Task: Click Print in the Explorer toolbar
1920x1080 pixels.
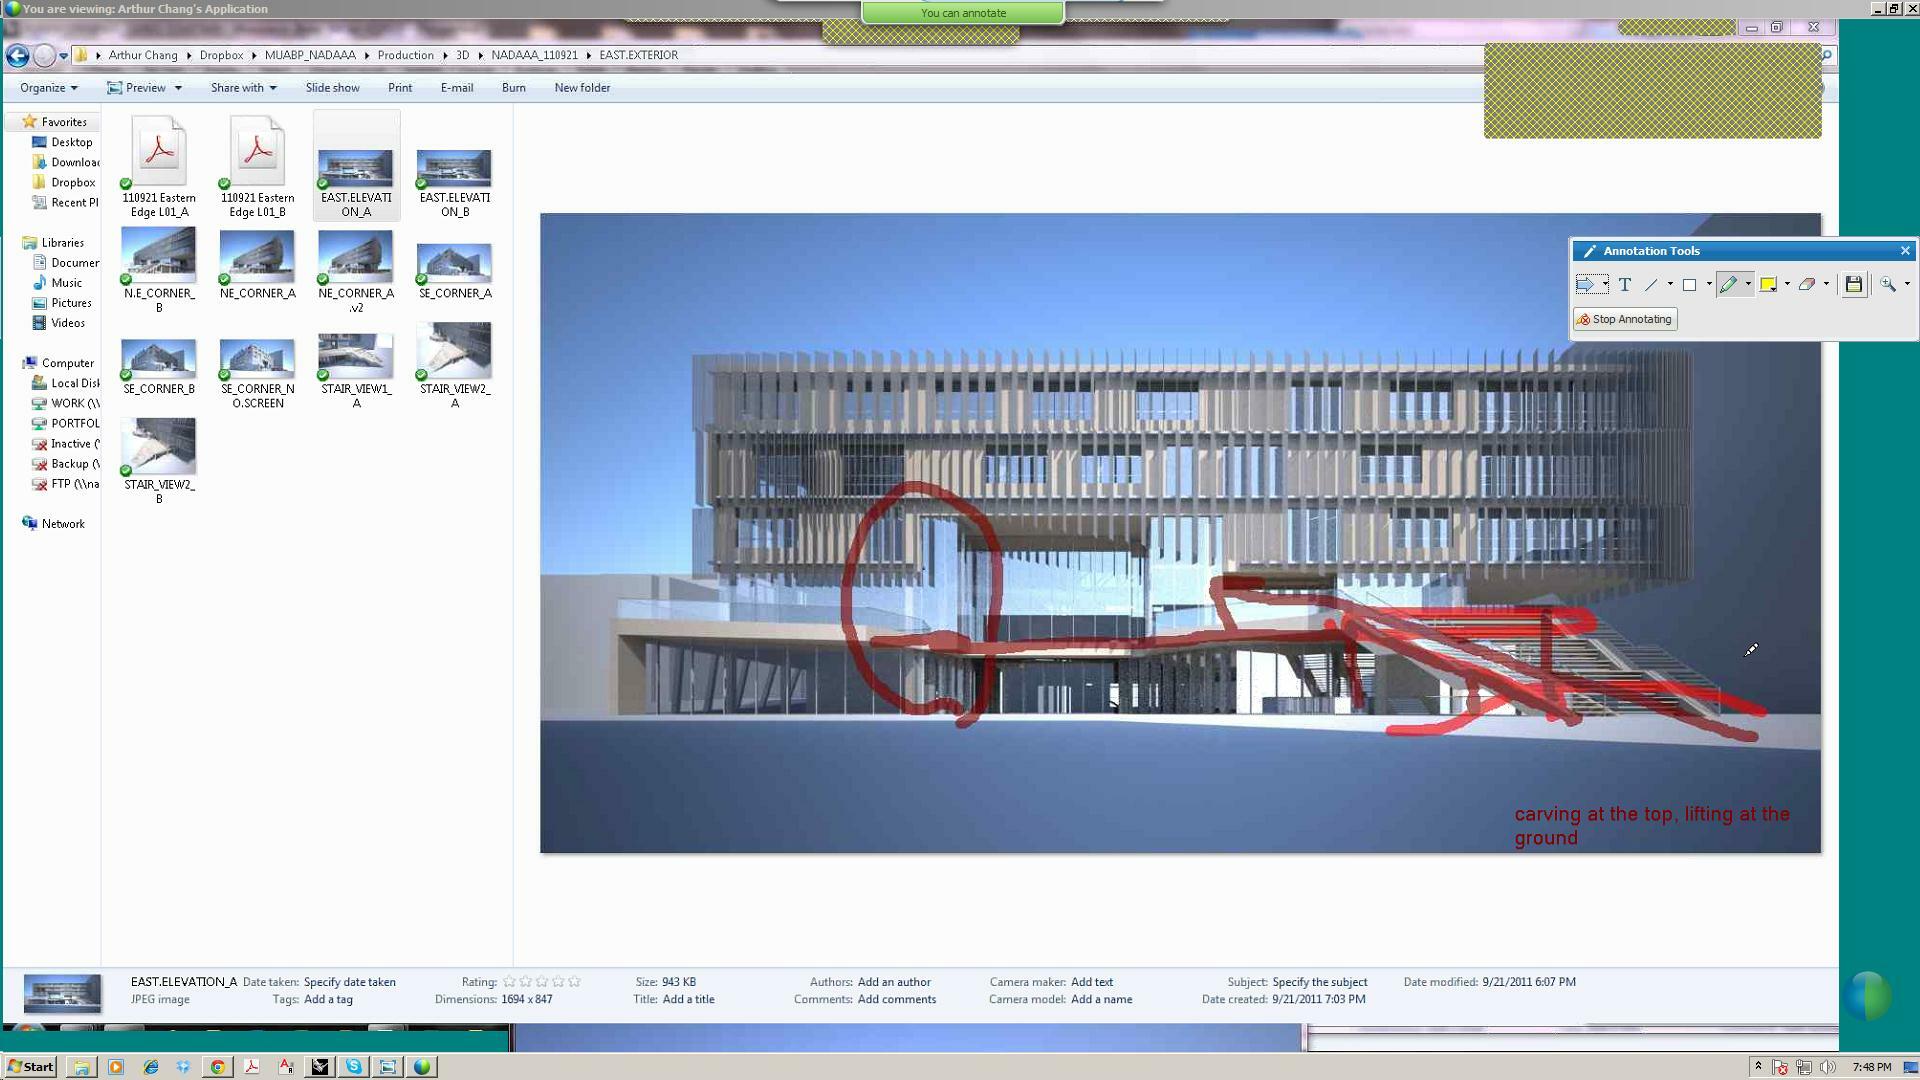Action: pos(400,88)
